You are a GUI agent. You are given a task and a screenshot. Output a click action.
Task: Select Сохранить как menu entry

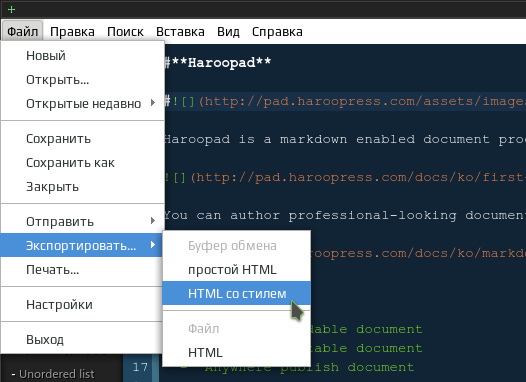pos(83,163)
